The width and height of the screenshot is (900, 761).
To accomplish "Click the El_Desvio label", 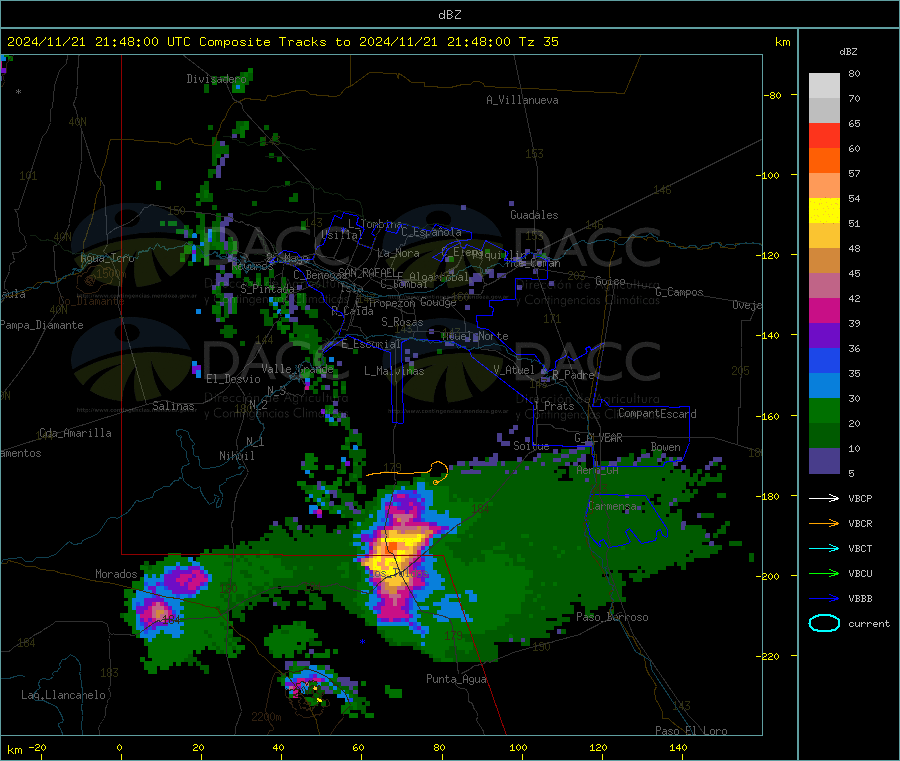I will [x=233, y=379].
